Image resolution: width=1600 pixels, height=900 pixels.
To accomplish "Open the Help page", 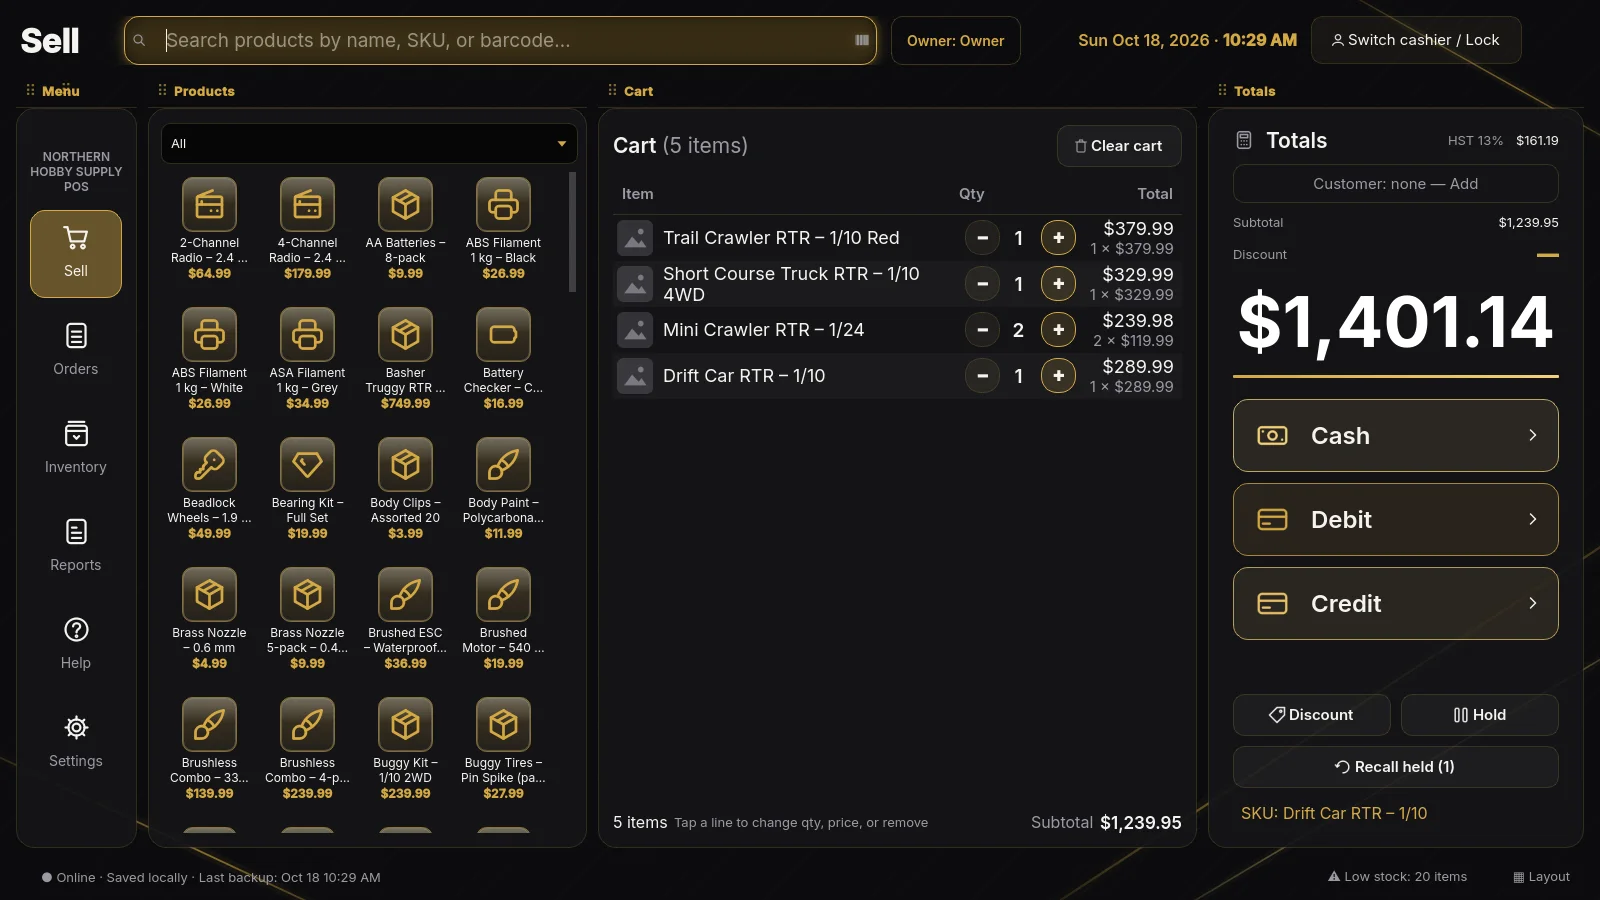I will (76, 643).
